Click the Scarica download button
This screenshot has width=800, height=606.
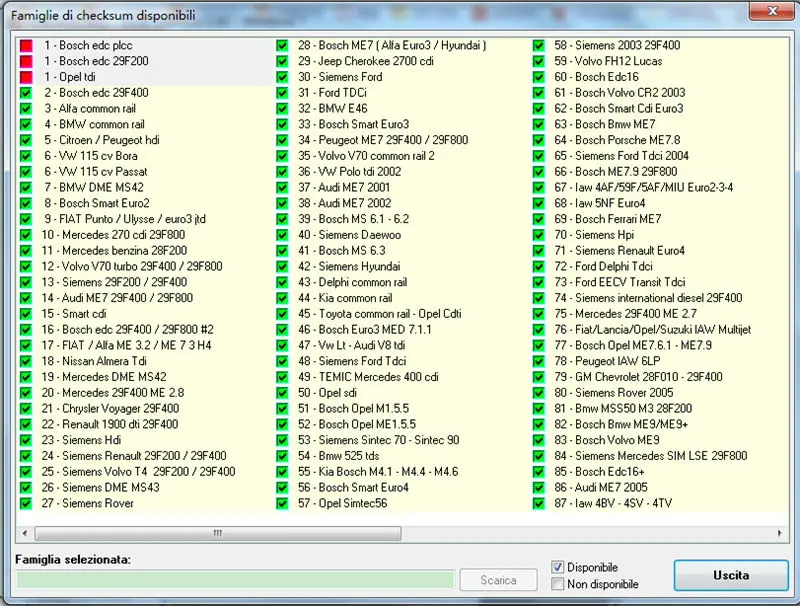coord(498,580)
